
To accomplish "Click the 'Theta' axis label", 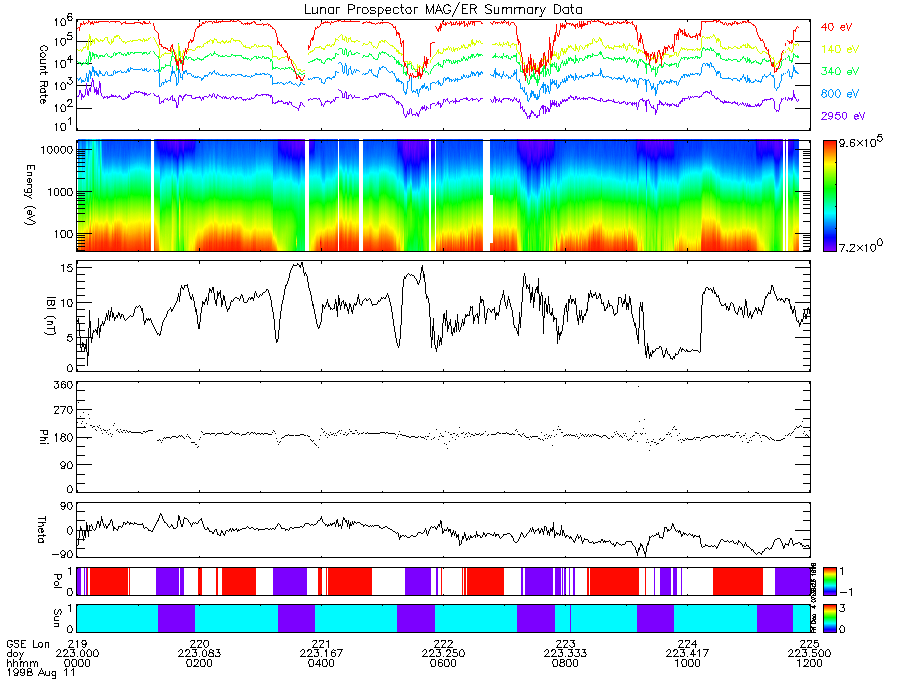I will pos(41,529).
